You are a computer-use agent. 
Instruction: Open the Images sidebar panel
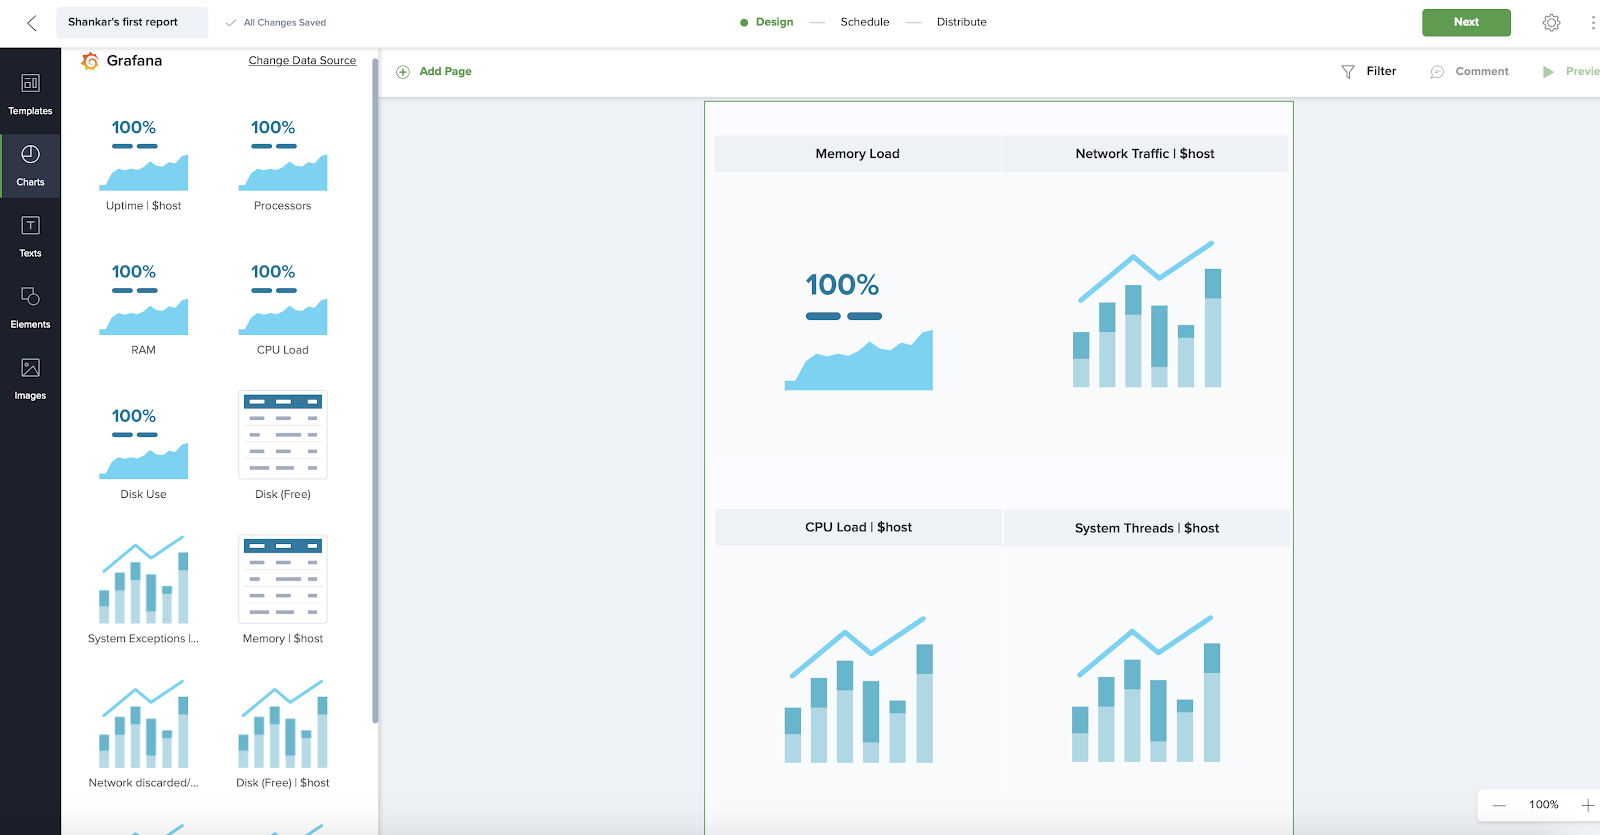pyautogui.click(x=30, y=379)
